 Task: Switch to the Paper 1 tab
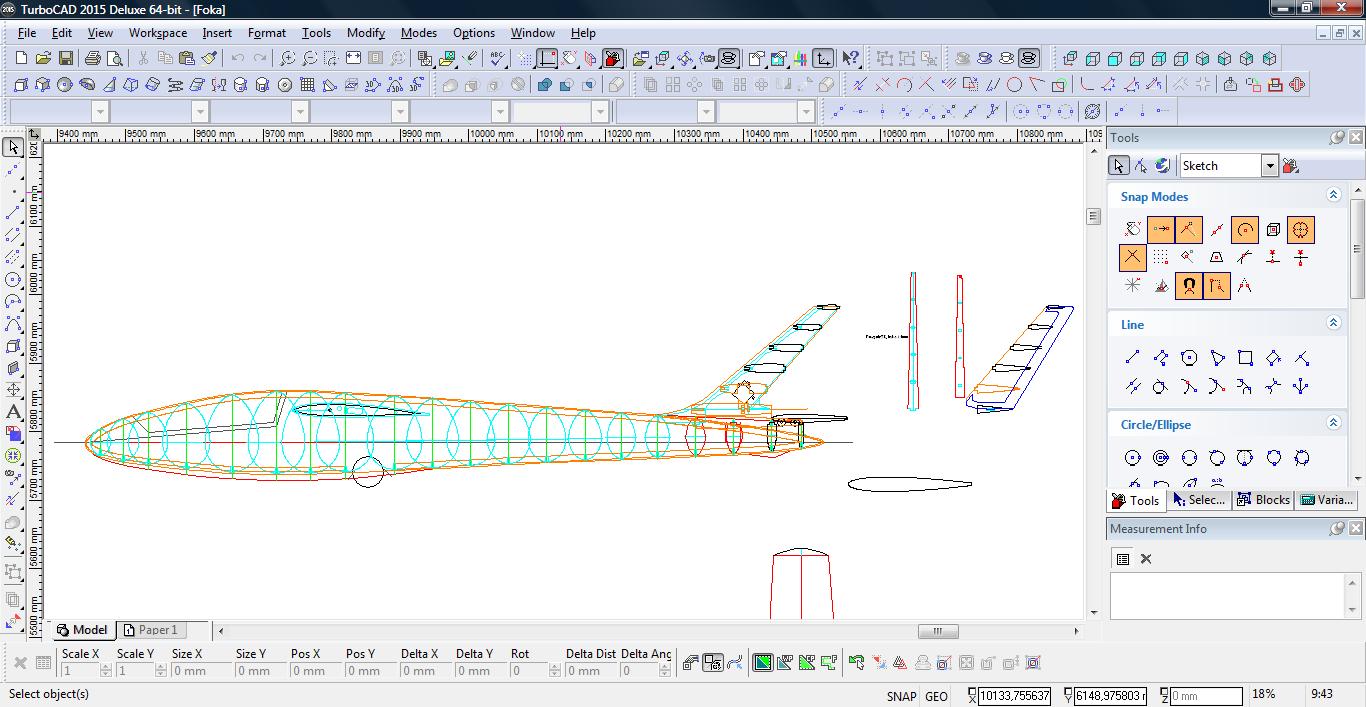coord(151,630)
